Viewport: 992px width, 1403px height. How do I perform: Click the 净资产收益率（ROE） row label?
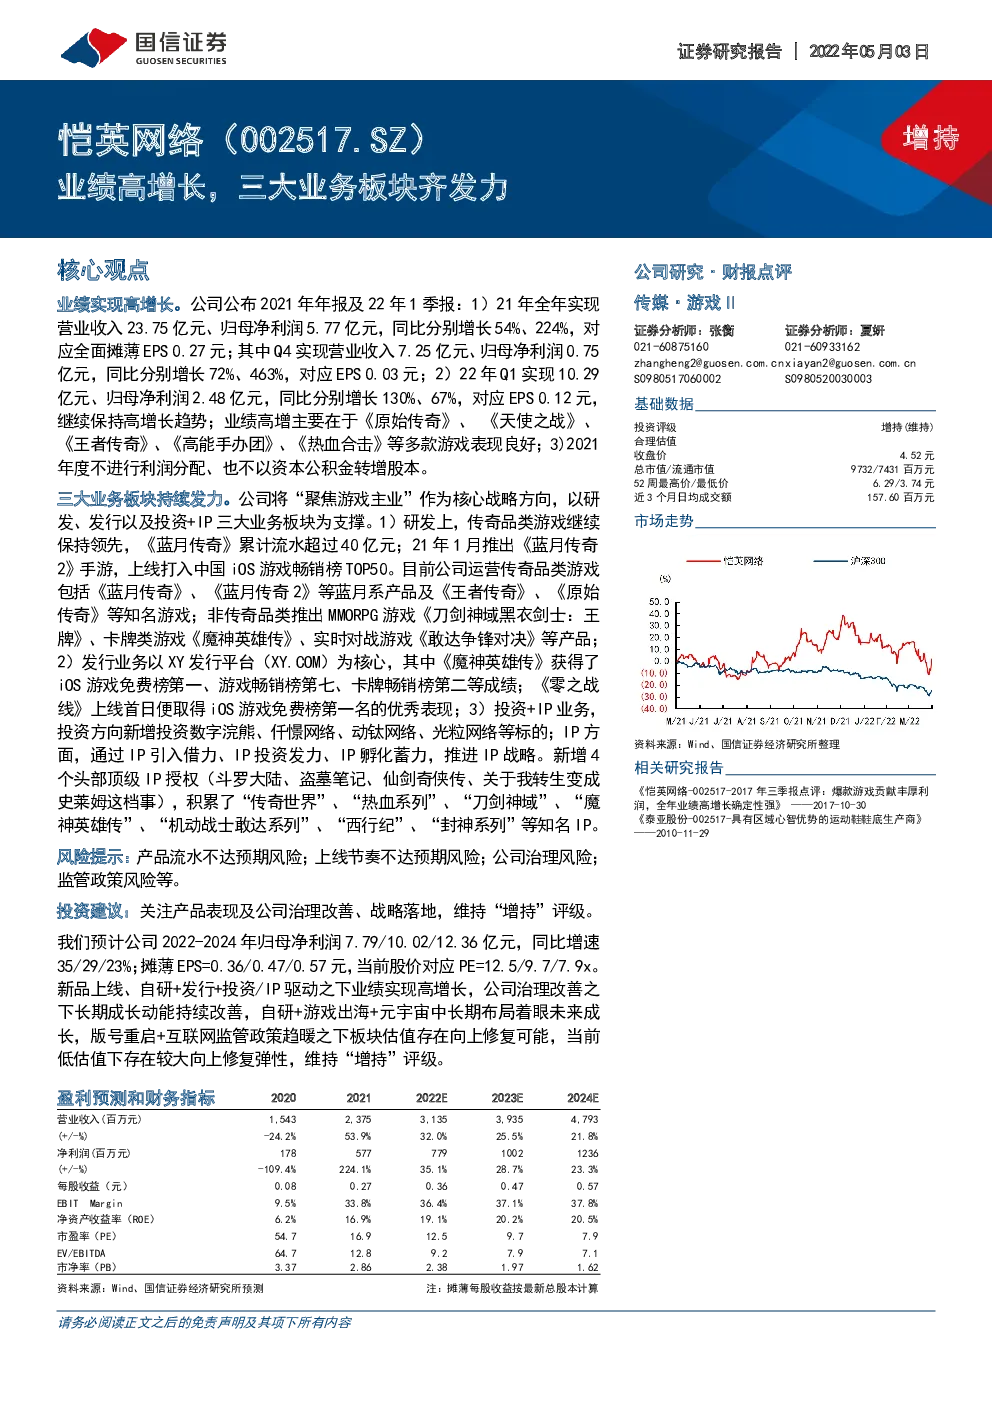[x=106, y=1220]
